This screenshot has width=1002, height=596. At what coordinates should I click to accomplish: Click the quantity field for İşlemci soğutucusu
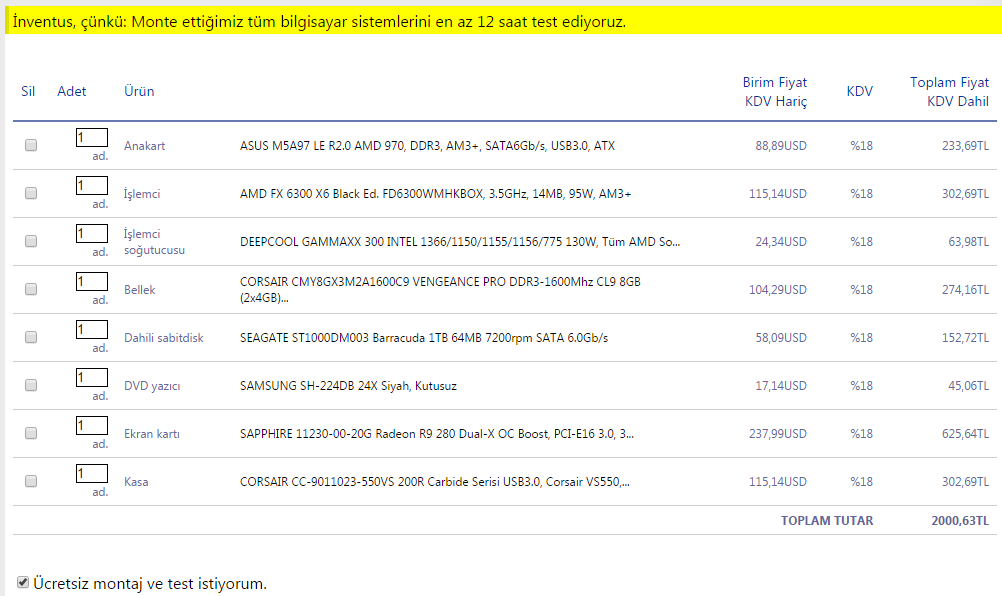(91, 233)
